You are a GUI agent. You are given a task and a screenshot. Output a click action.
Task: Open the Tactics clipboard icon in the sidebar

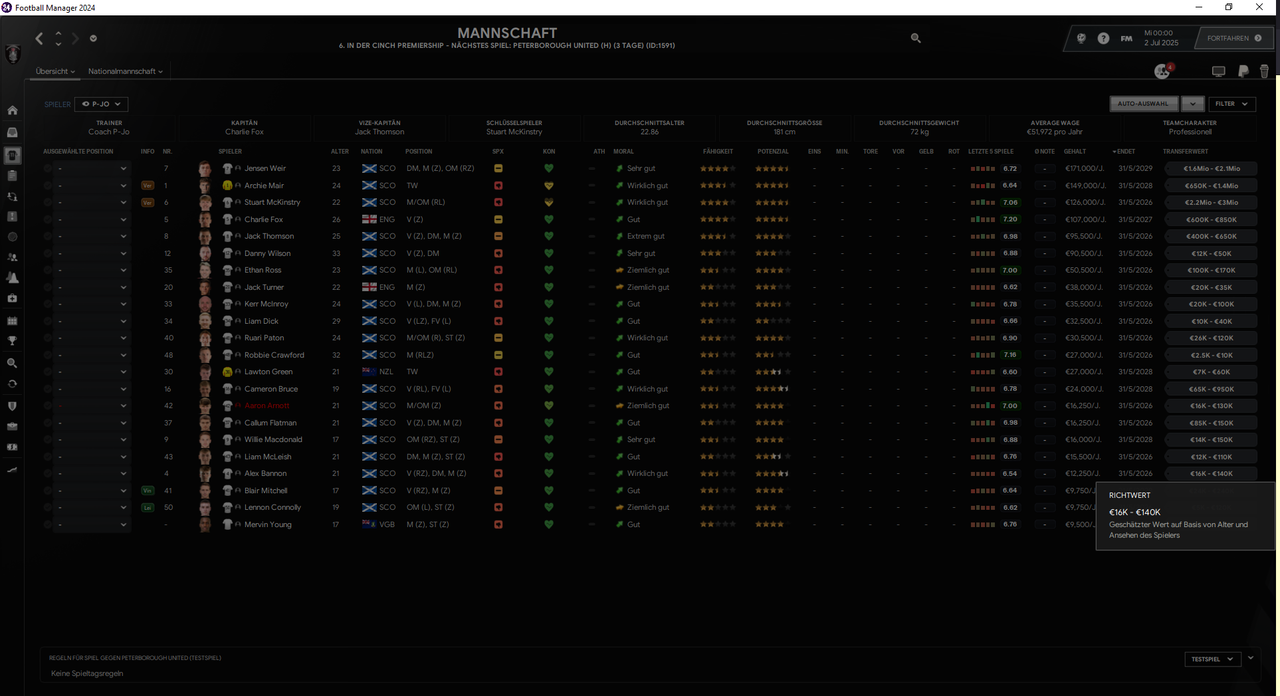(x=12, y=174)
